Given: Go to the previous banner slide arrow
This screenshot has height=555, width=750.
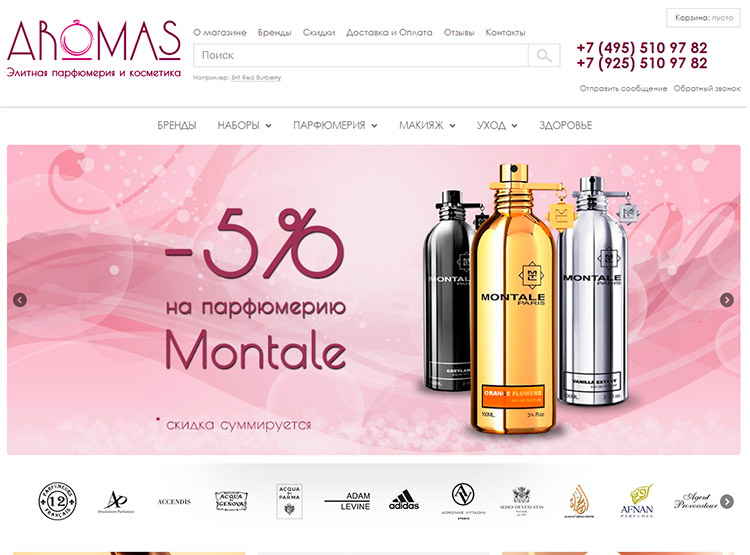Looking at the screenshot, I should pos(20,300).
